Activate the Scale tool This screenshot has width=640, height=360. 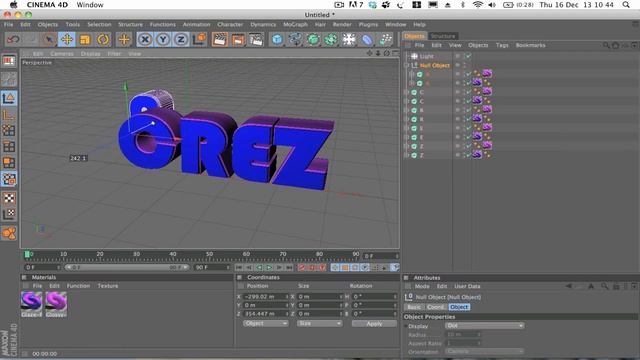pyautogui.click(x=85, y=40)
